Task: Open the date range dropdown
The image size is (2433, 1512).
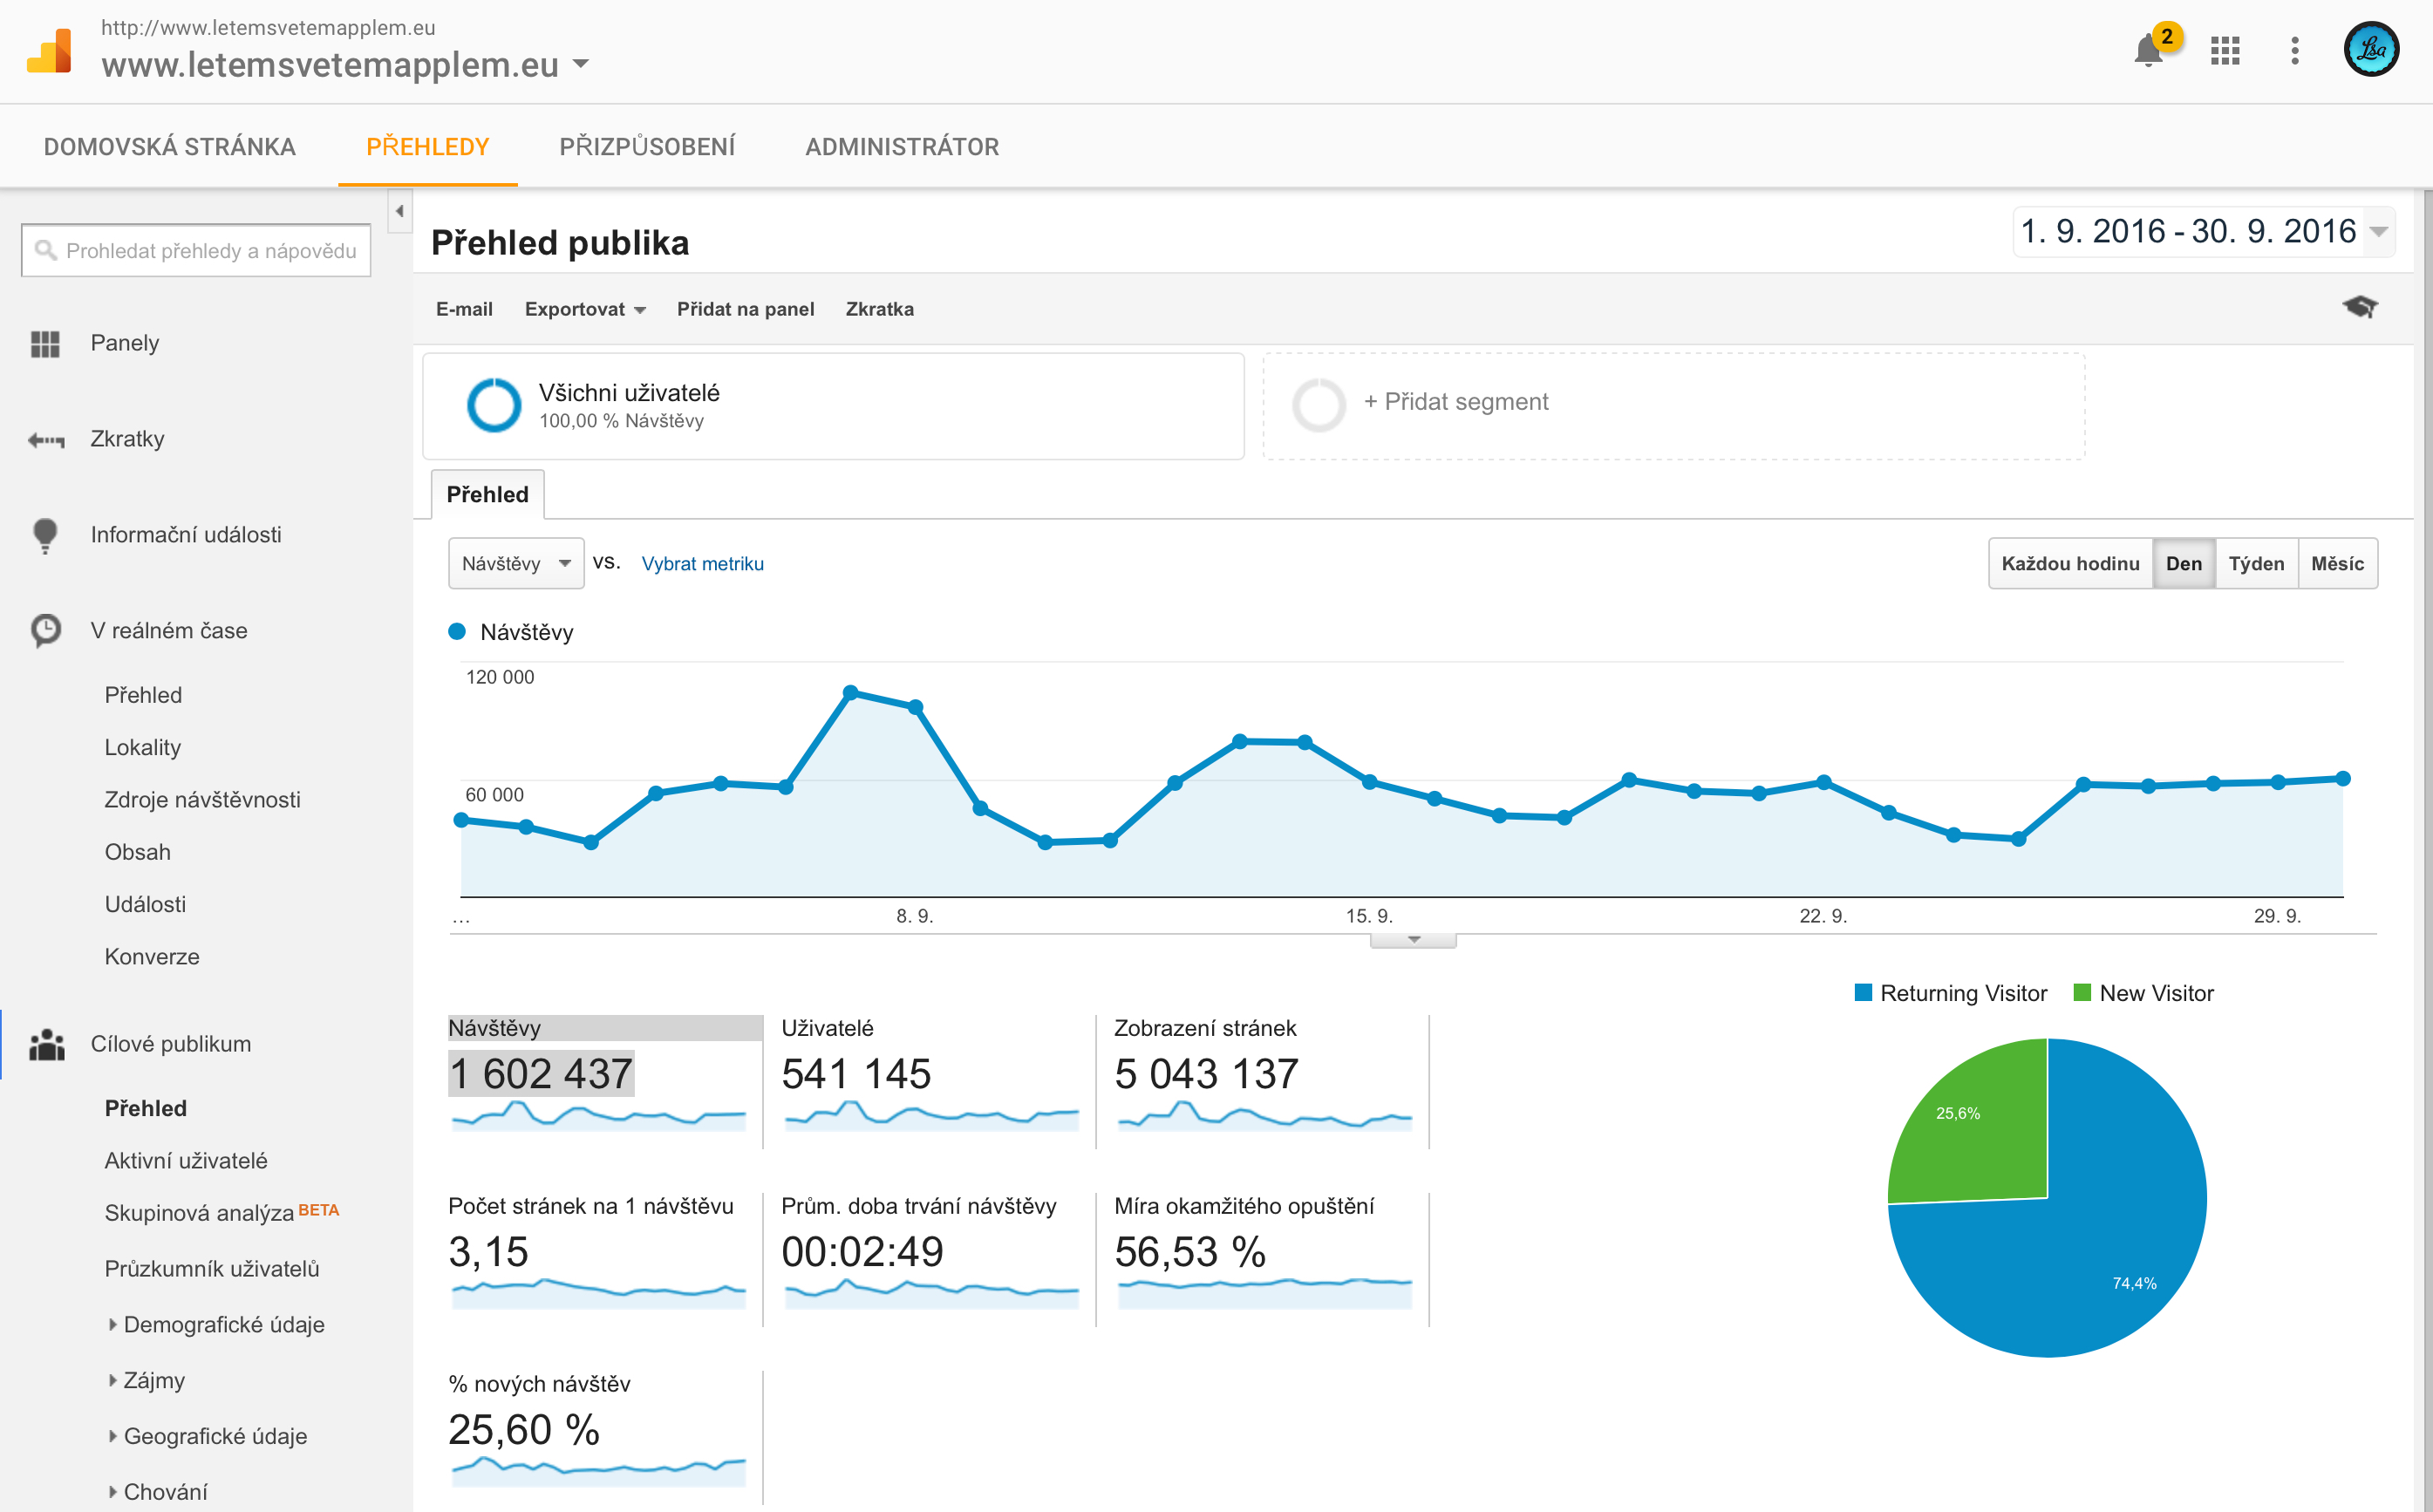Action: 2202,232
